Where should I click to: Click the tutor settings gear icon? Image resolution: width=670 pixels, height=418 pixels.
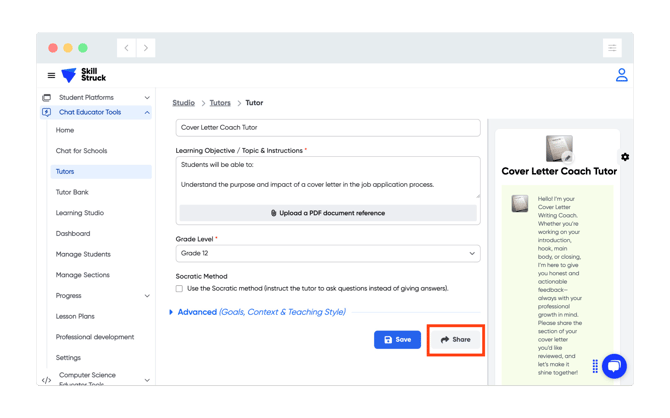625,157
